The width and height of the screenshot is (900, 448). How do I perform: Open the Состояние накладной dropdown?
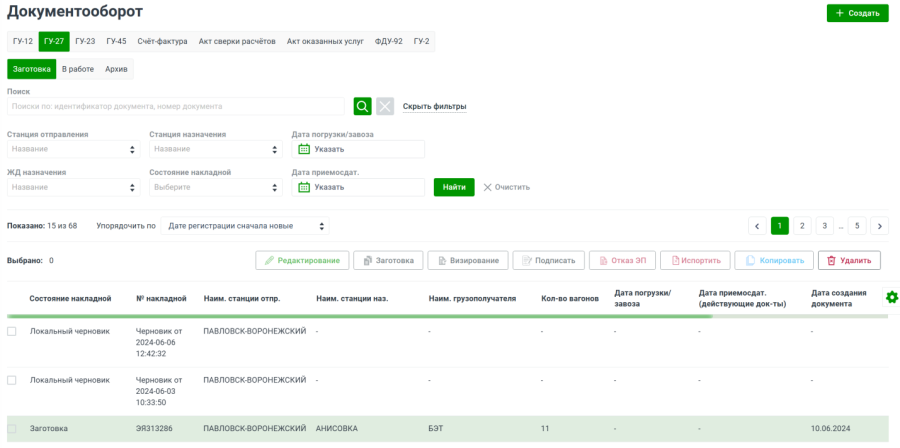(215, 187)
